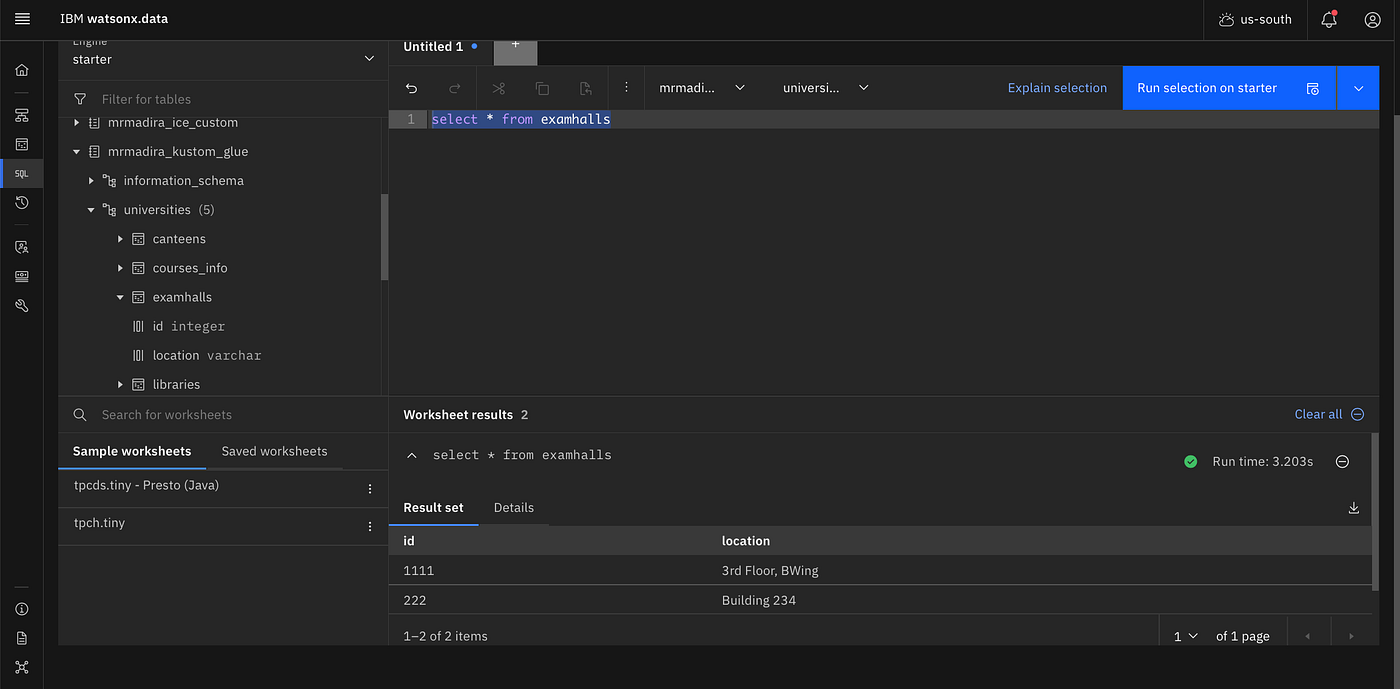The image size is (1400, 689).
Task: Switch to the Details tab
Action: tap(514, 508)
